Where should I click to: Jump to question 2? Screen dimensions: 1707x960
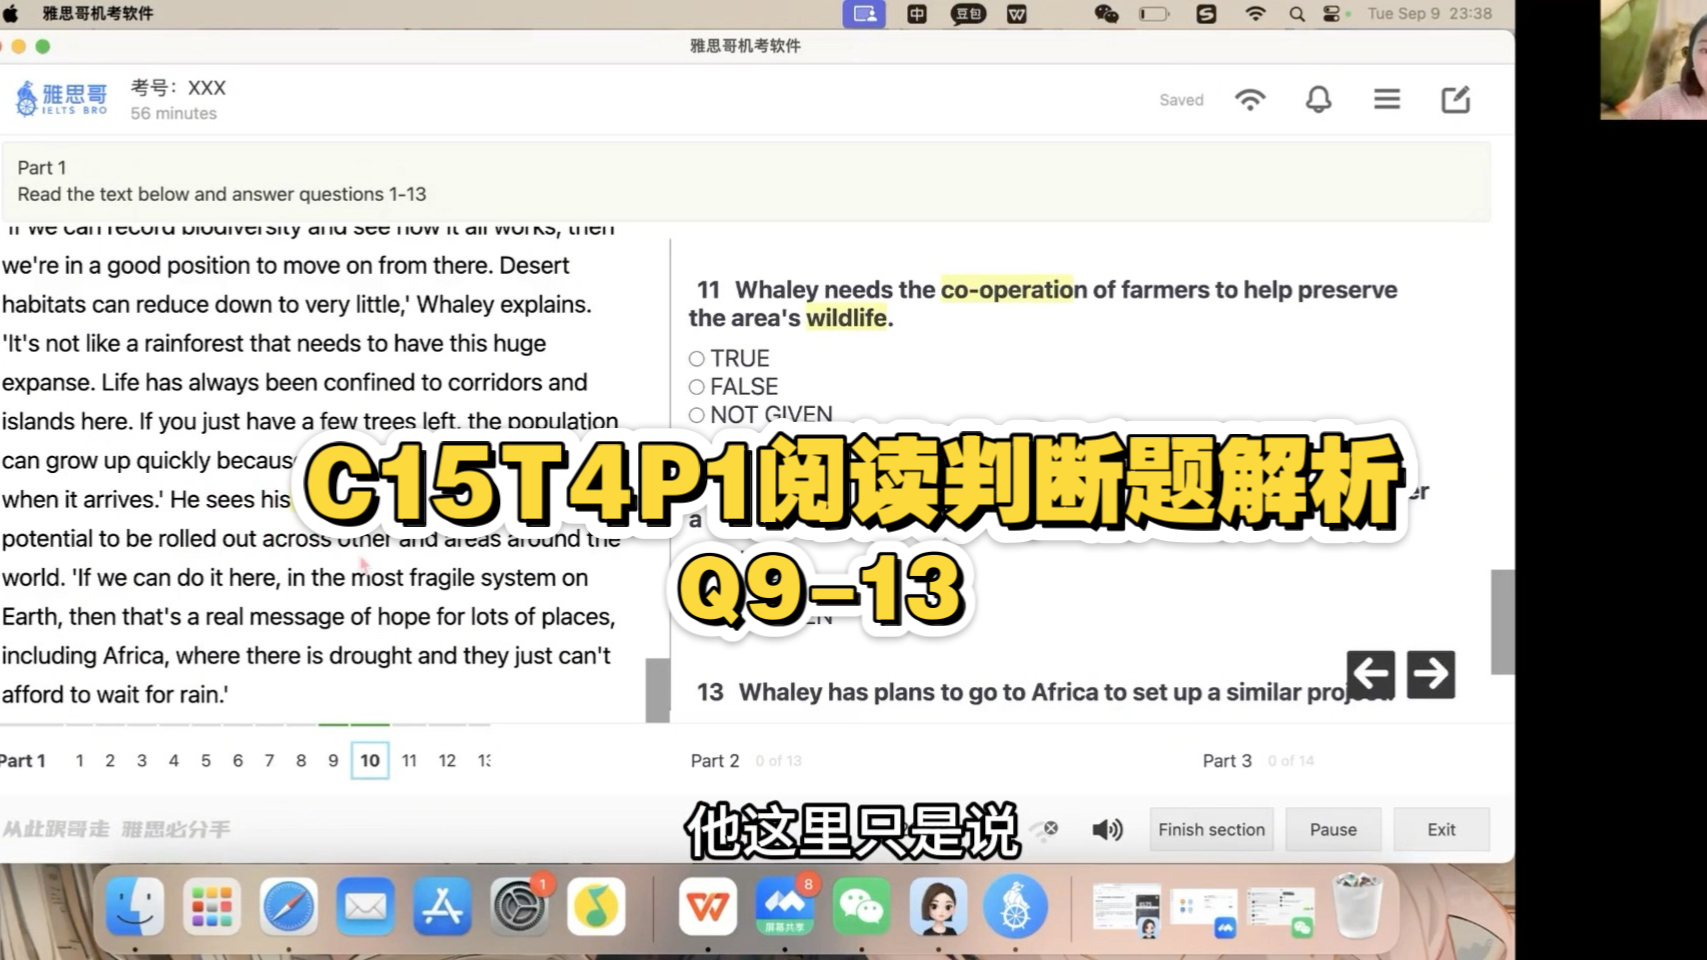click(x=110, y=760)
